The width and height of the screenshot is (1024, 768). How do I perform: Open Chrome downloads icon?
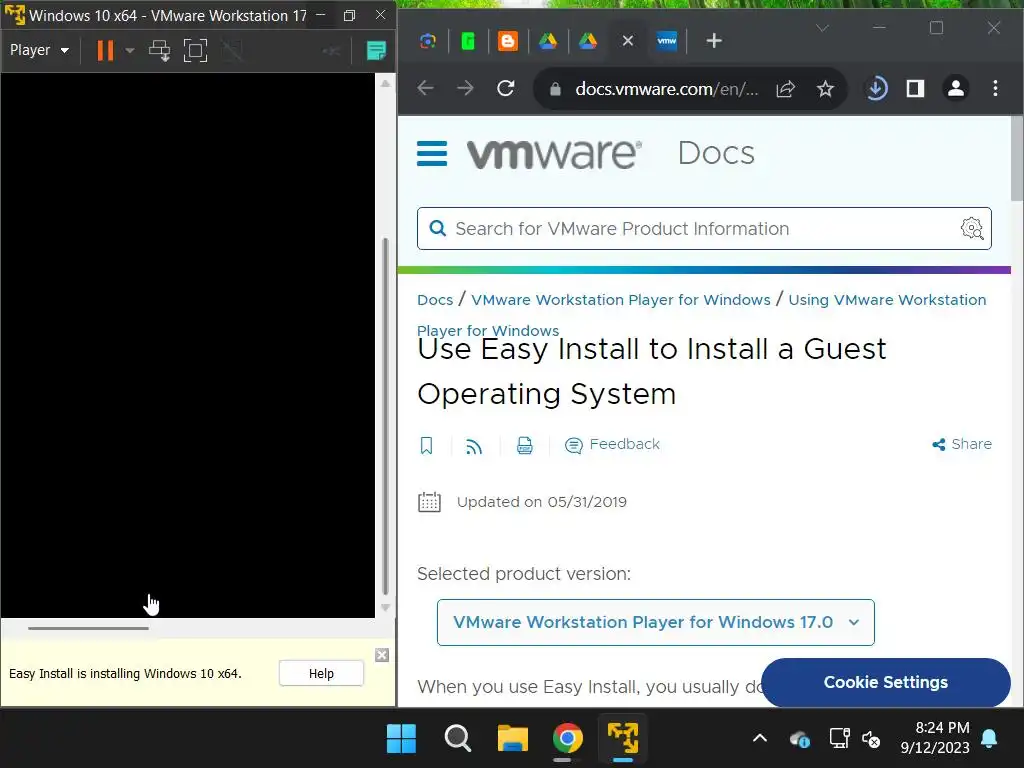coord(876,88)
